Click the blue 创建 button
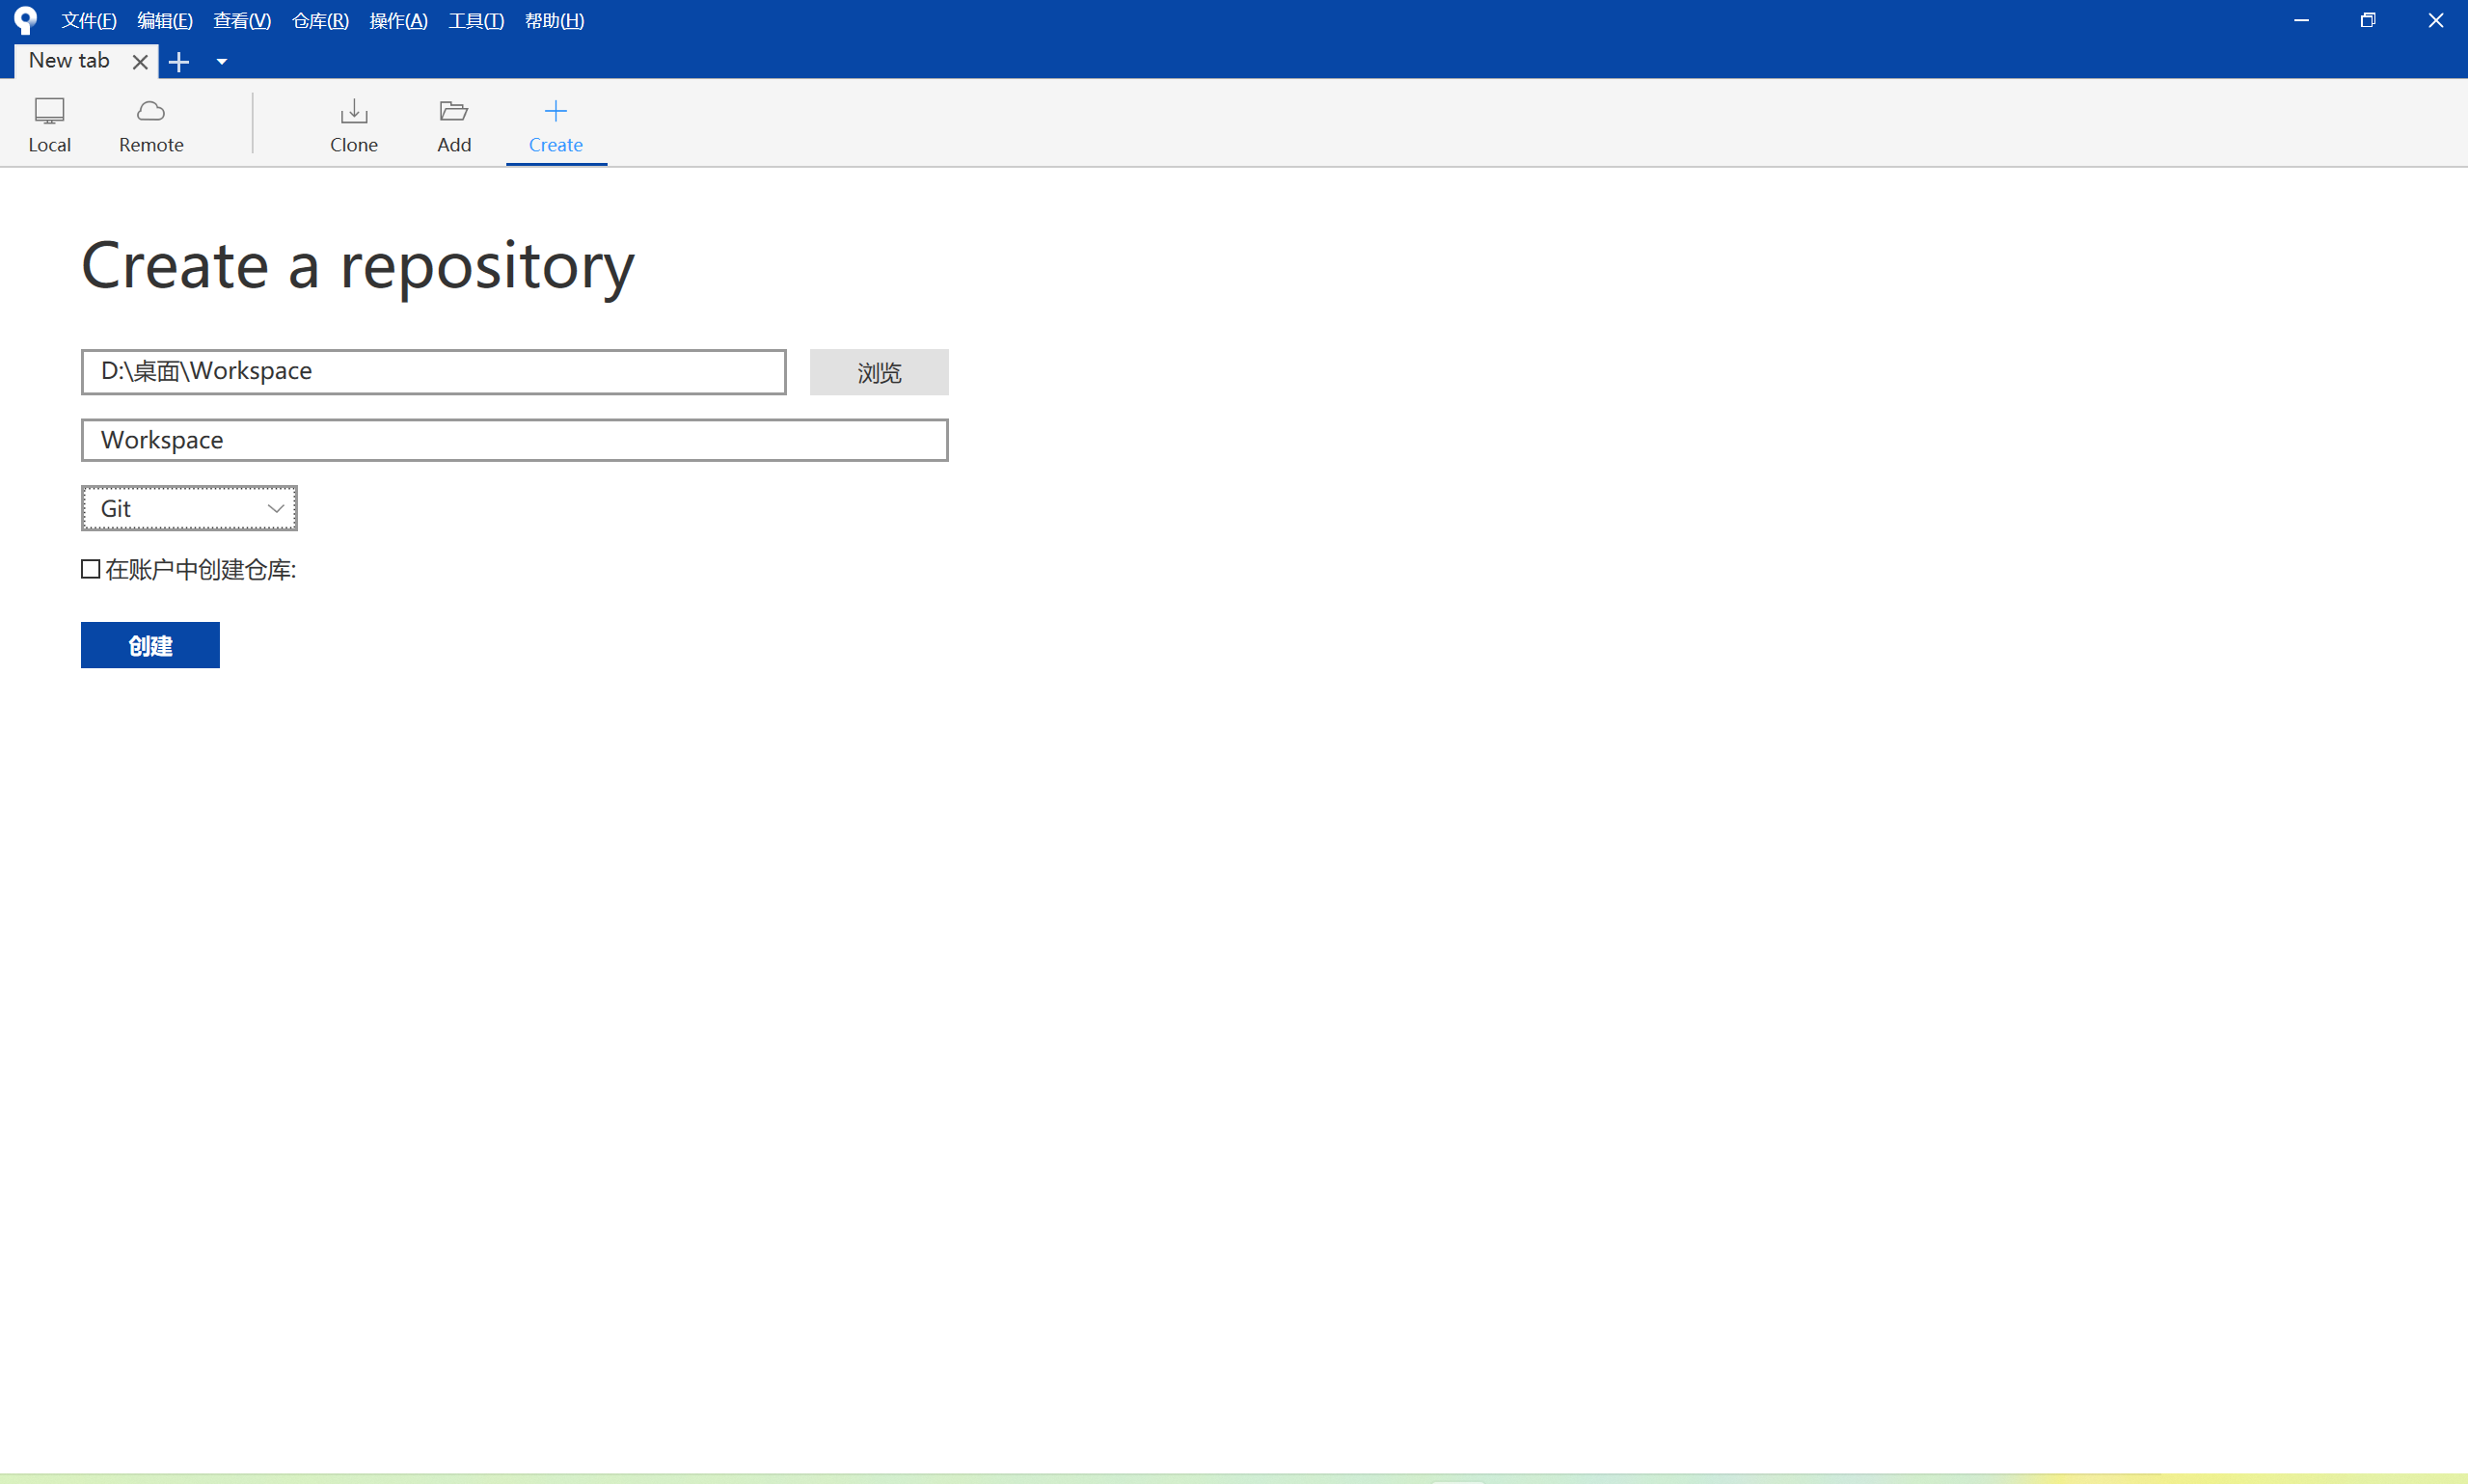This screenshot has height=1484, width=2468. [x=150, y=645]
